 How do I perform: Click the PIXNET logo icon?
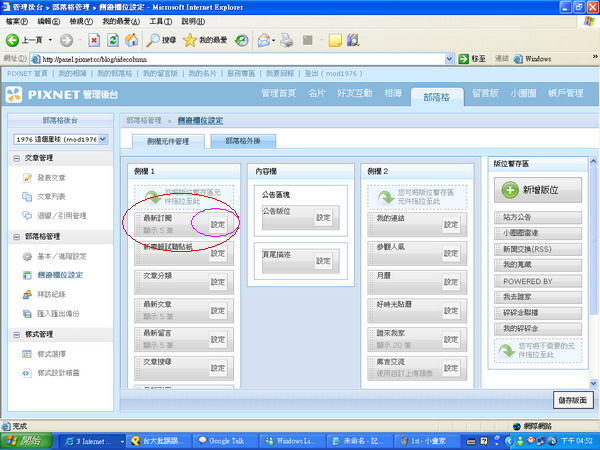(x=14, y=95)
